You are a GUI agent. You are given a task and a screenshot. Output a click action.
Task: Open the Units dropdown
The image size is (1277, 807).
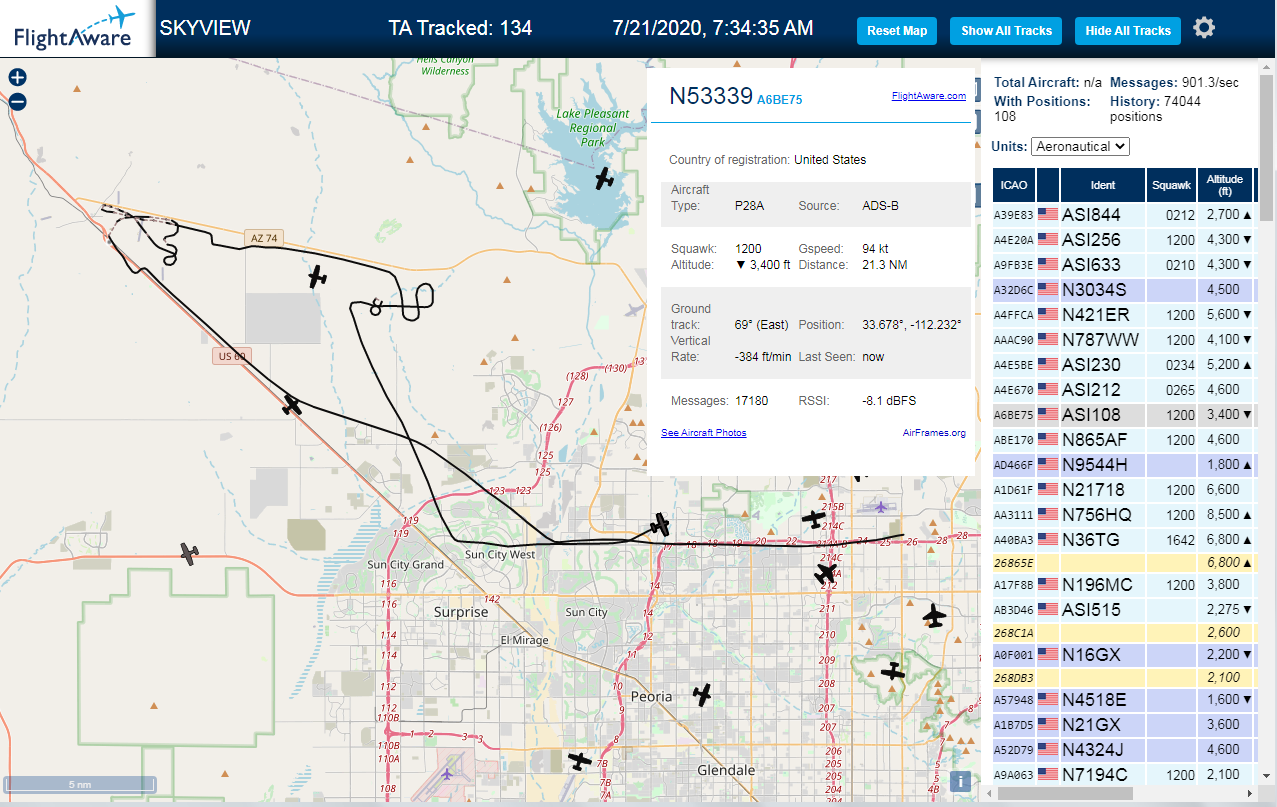1080,146
